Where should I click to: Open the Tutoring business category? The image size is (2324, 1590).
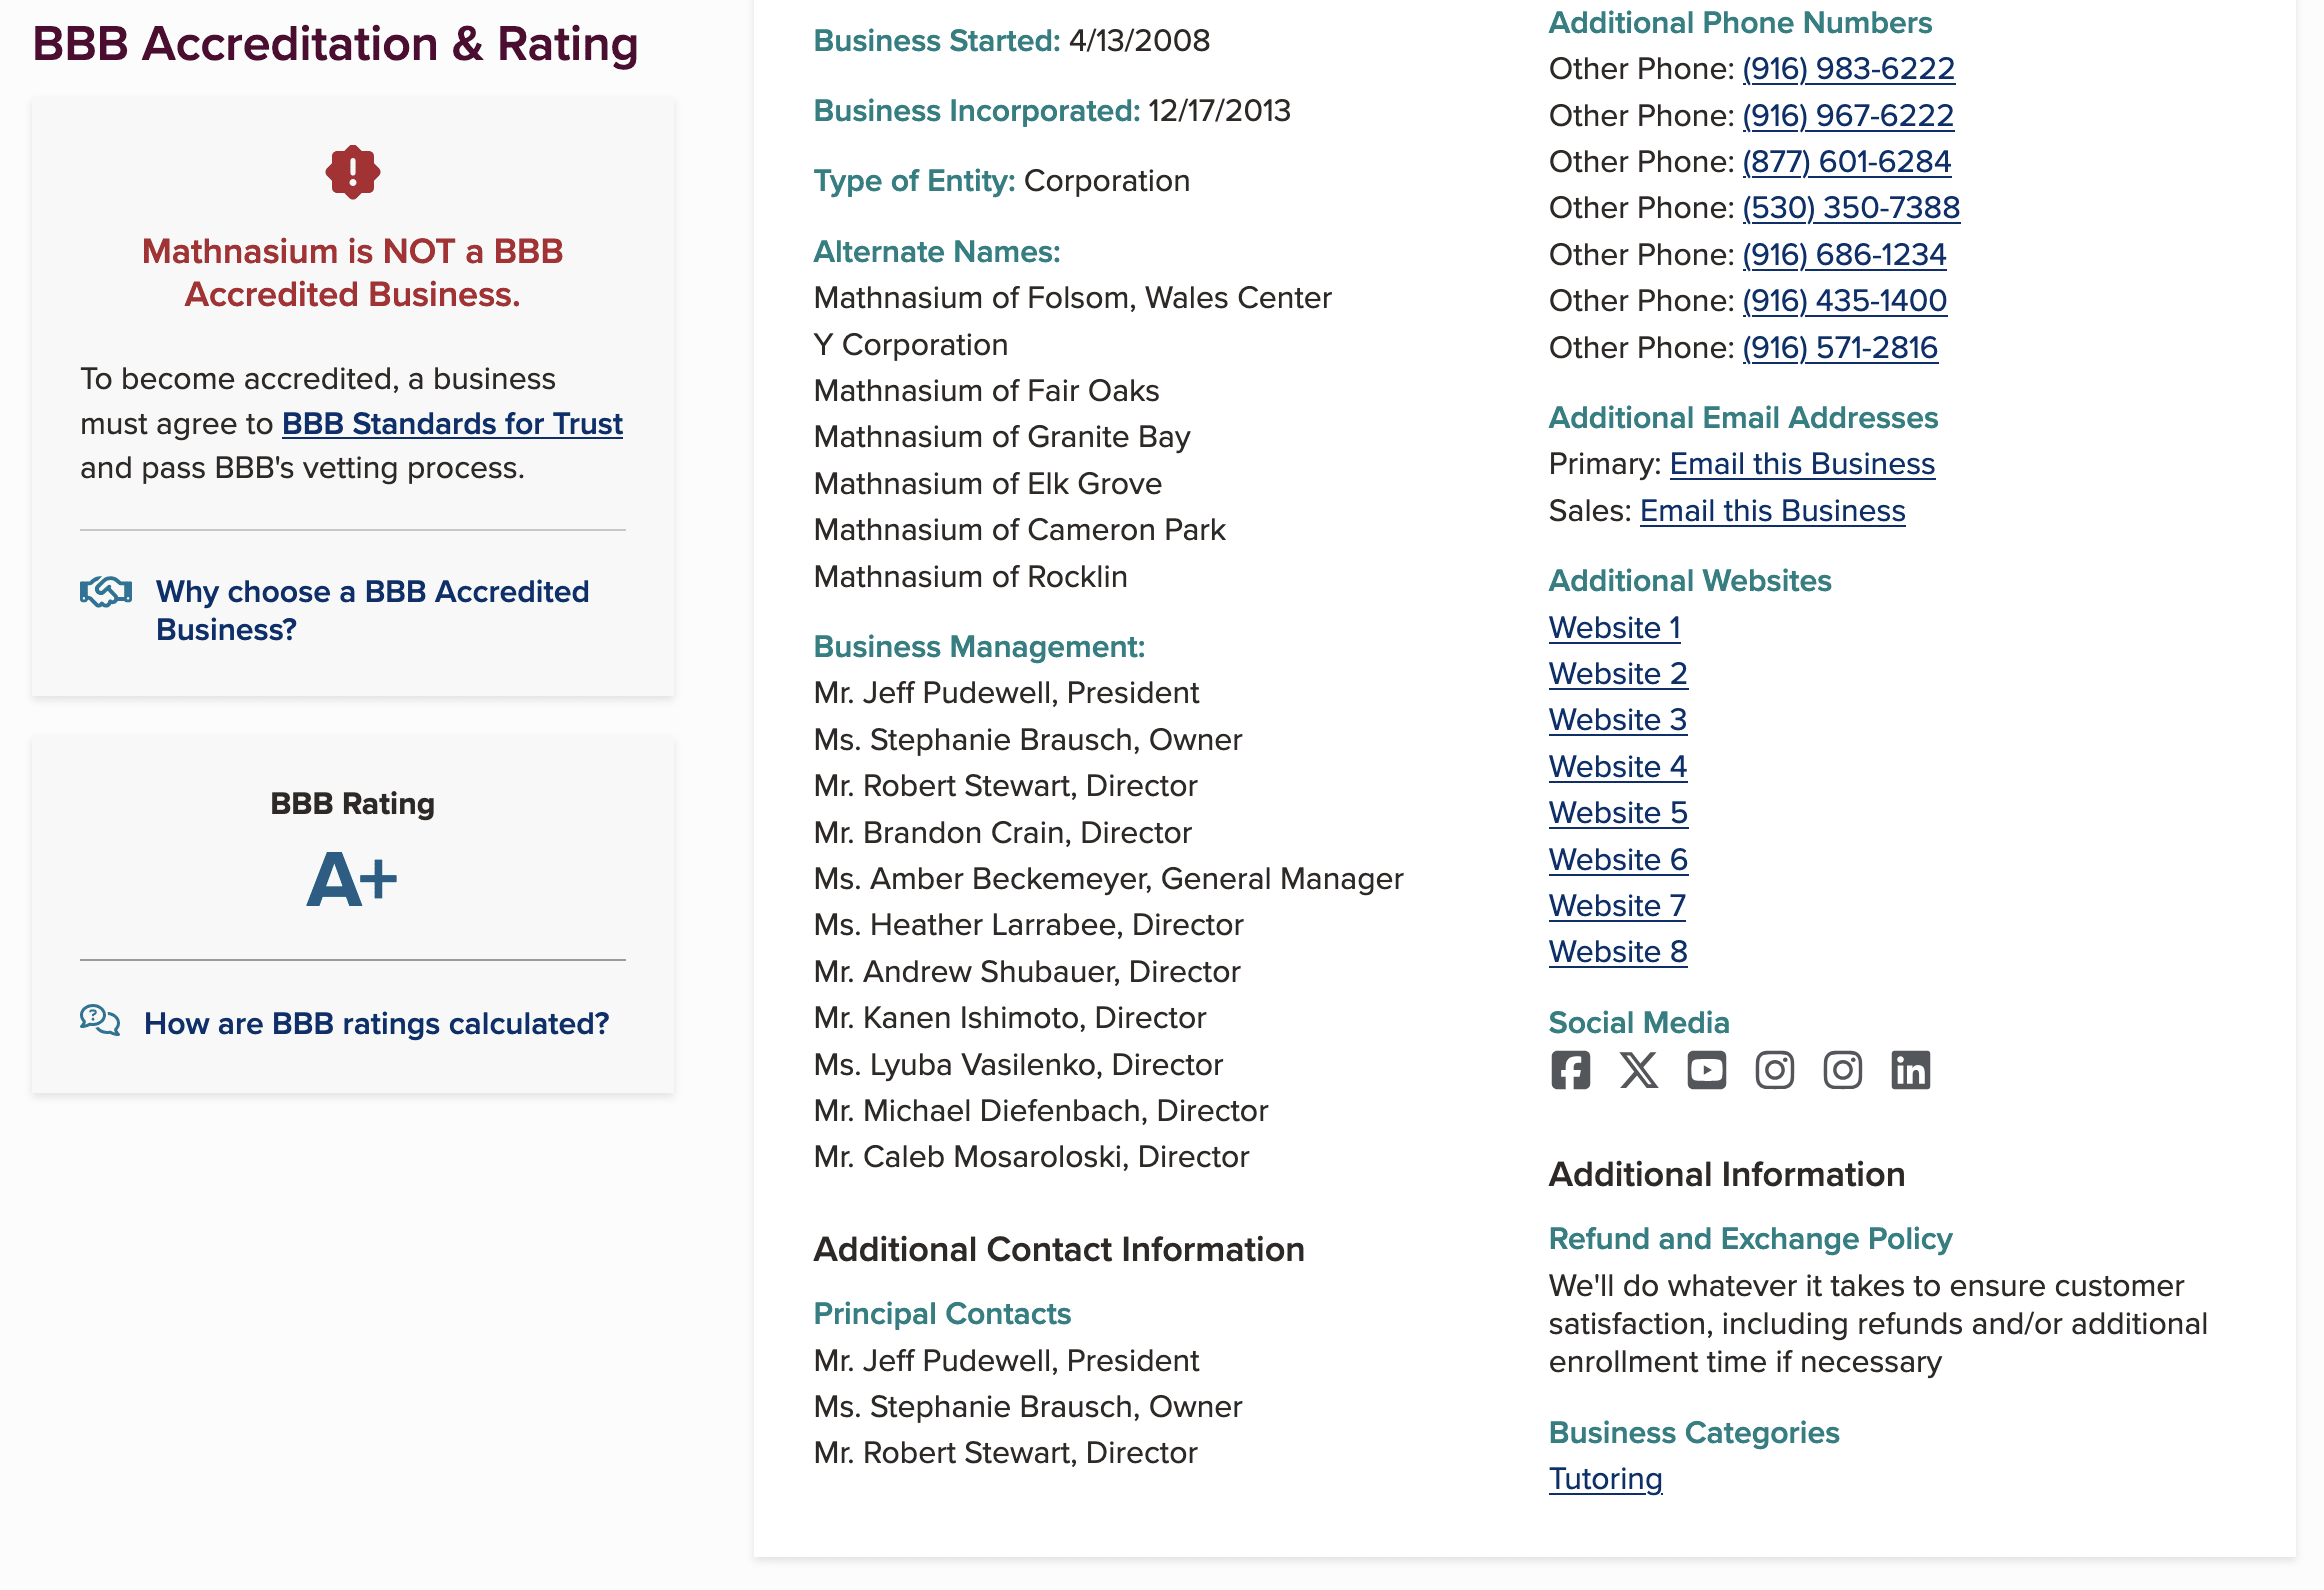click(1604, 1478)
